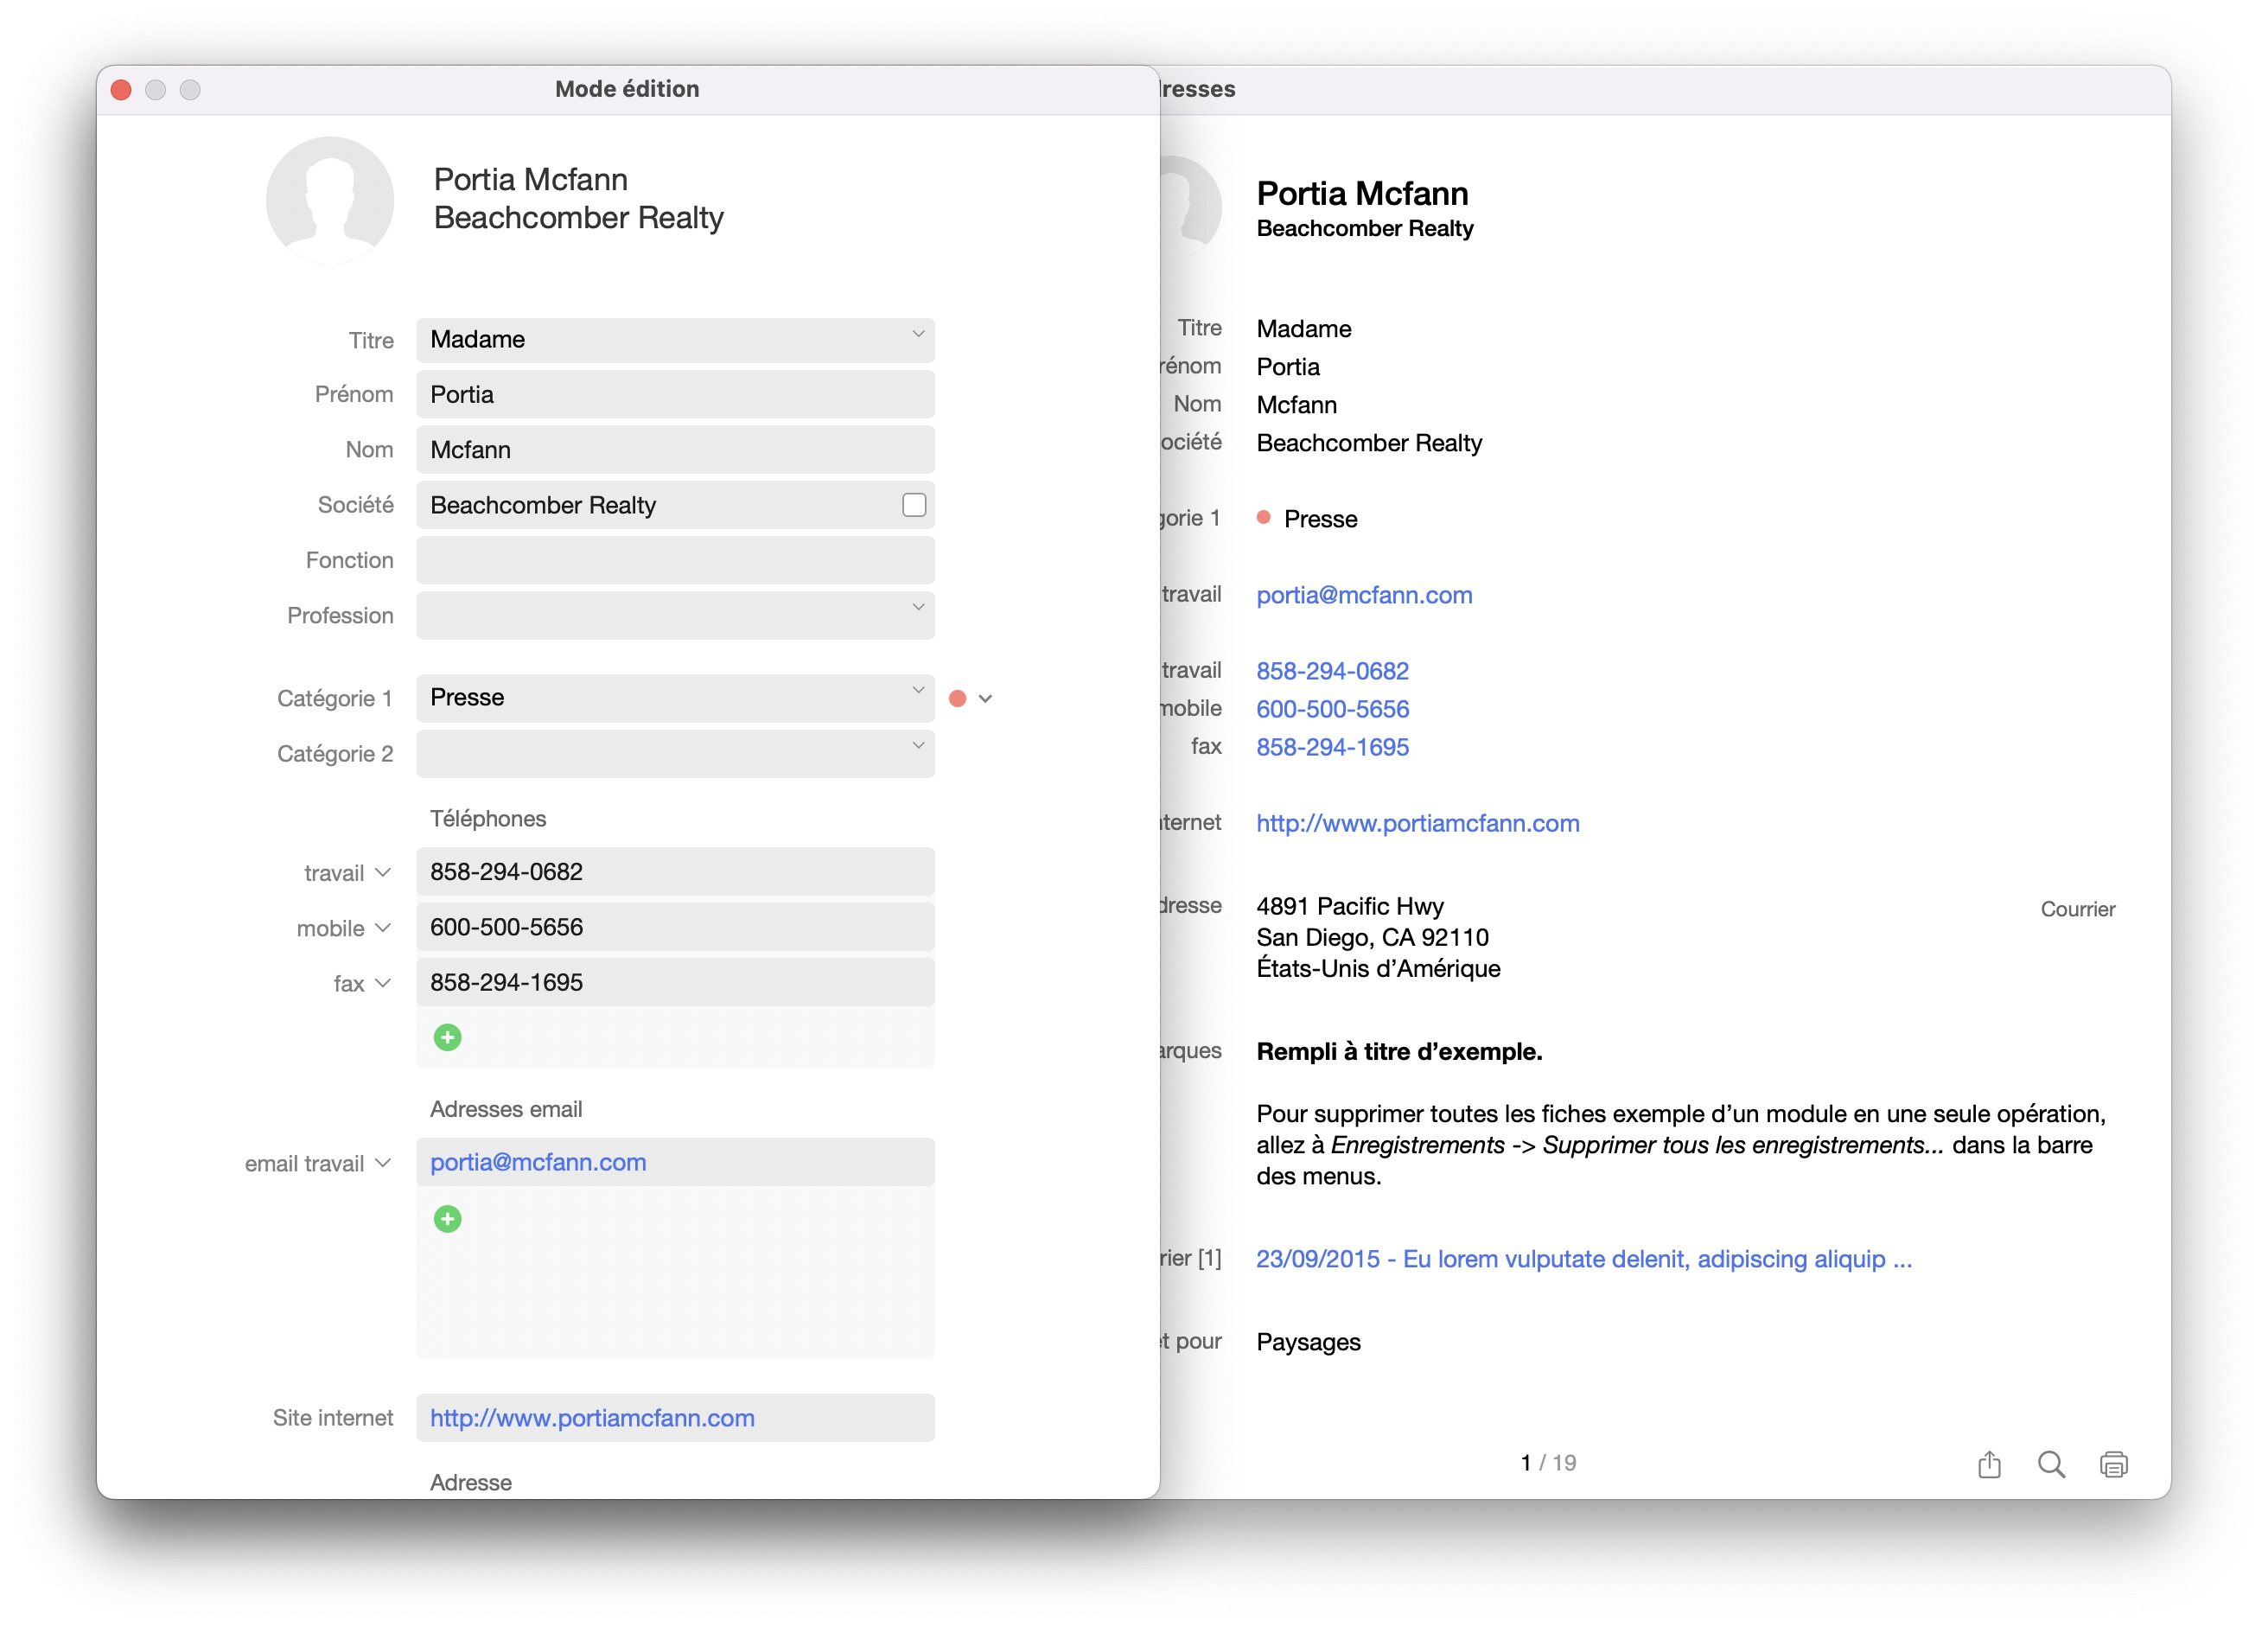Open the 23/09/2015 courrier entry link

pos(1583,1259)
